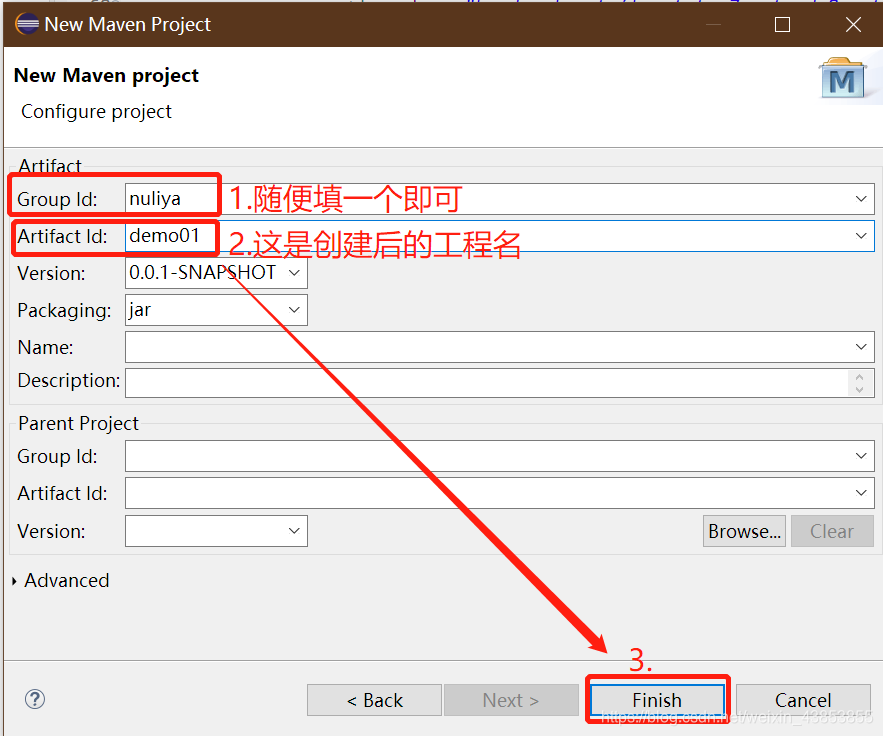Click the Packaging: label
The width and height of the screenshot is (883, 736).
click(64, 310)
